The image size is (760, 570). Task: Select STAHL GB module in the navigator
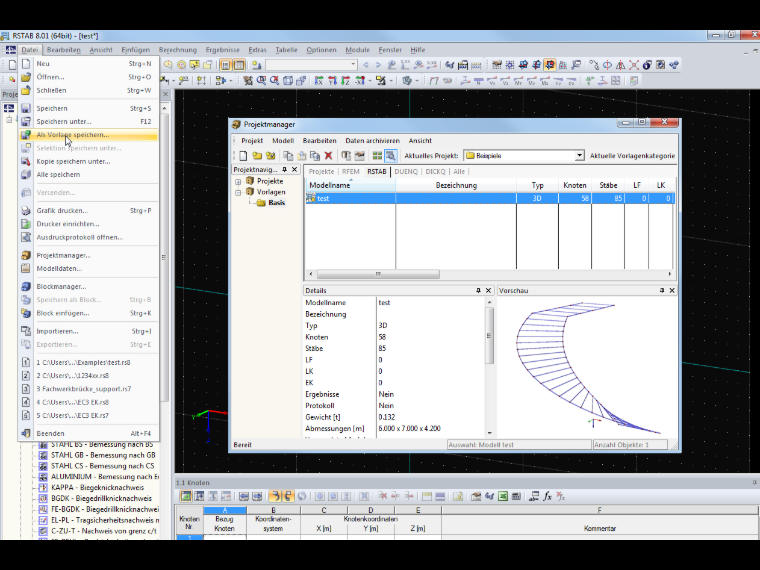(103, 455)
